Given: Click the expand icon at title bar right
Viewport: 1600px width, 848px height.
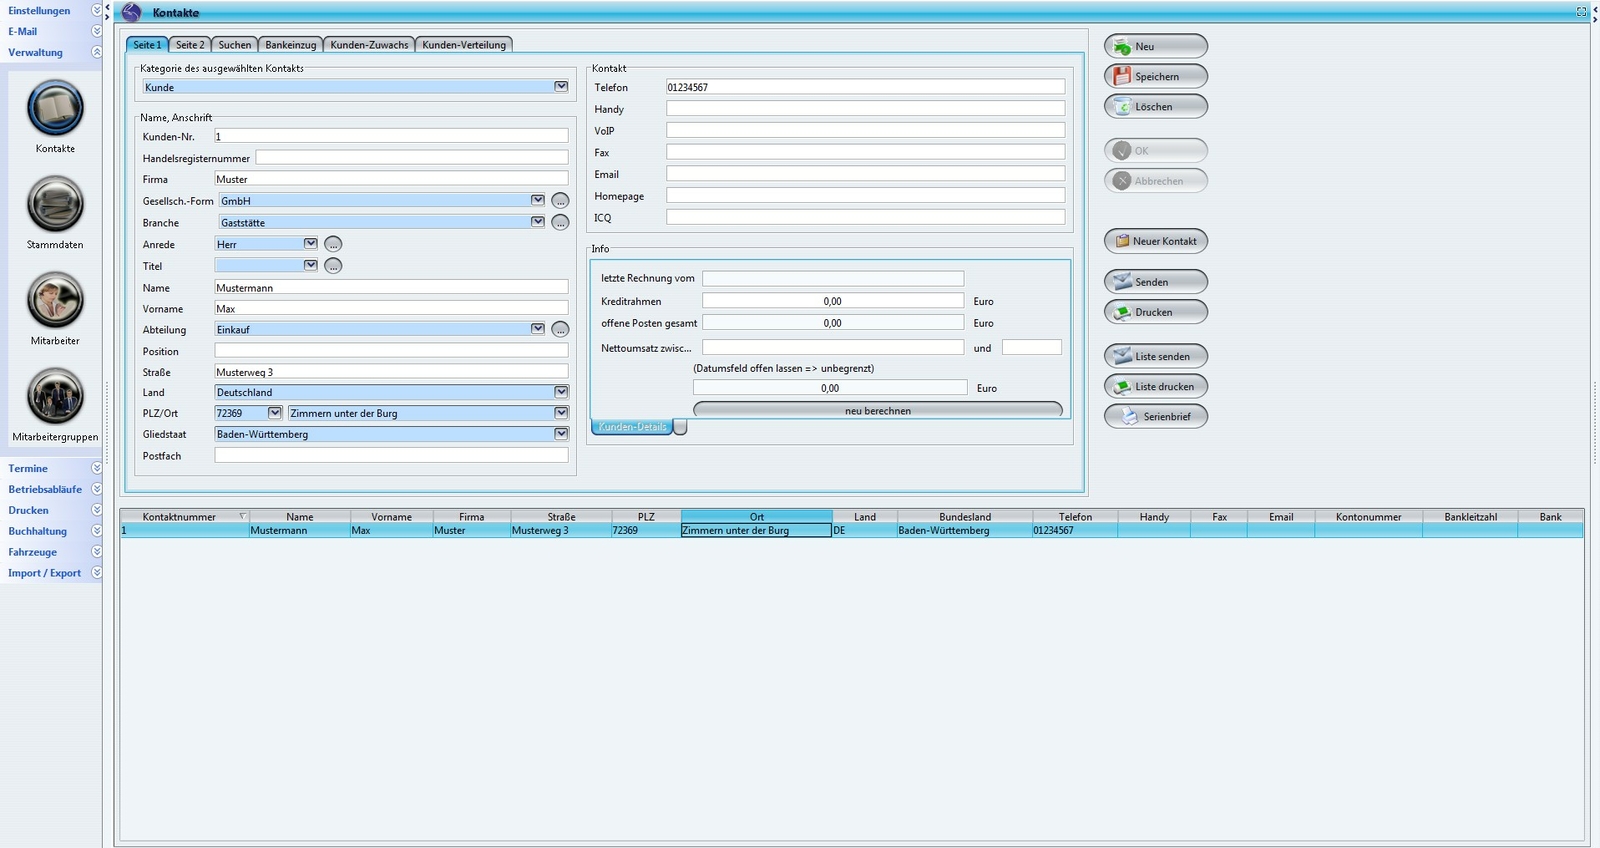Looking at the screenshot, I should 1581,12.
